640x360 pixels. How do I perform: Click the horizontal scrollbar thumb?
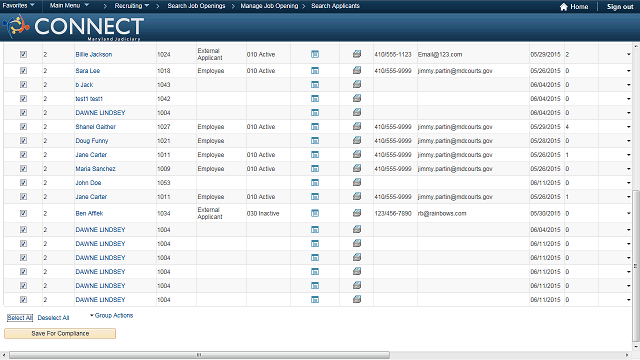pyautogui.click(x=199, y=355)
